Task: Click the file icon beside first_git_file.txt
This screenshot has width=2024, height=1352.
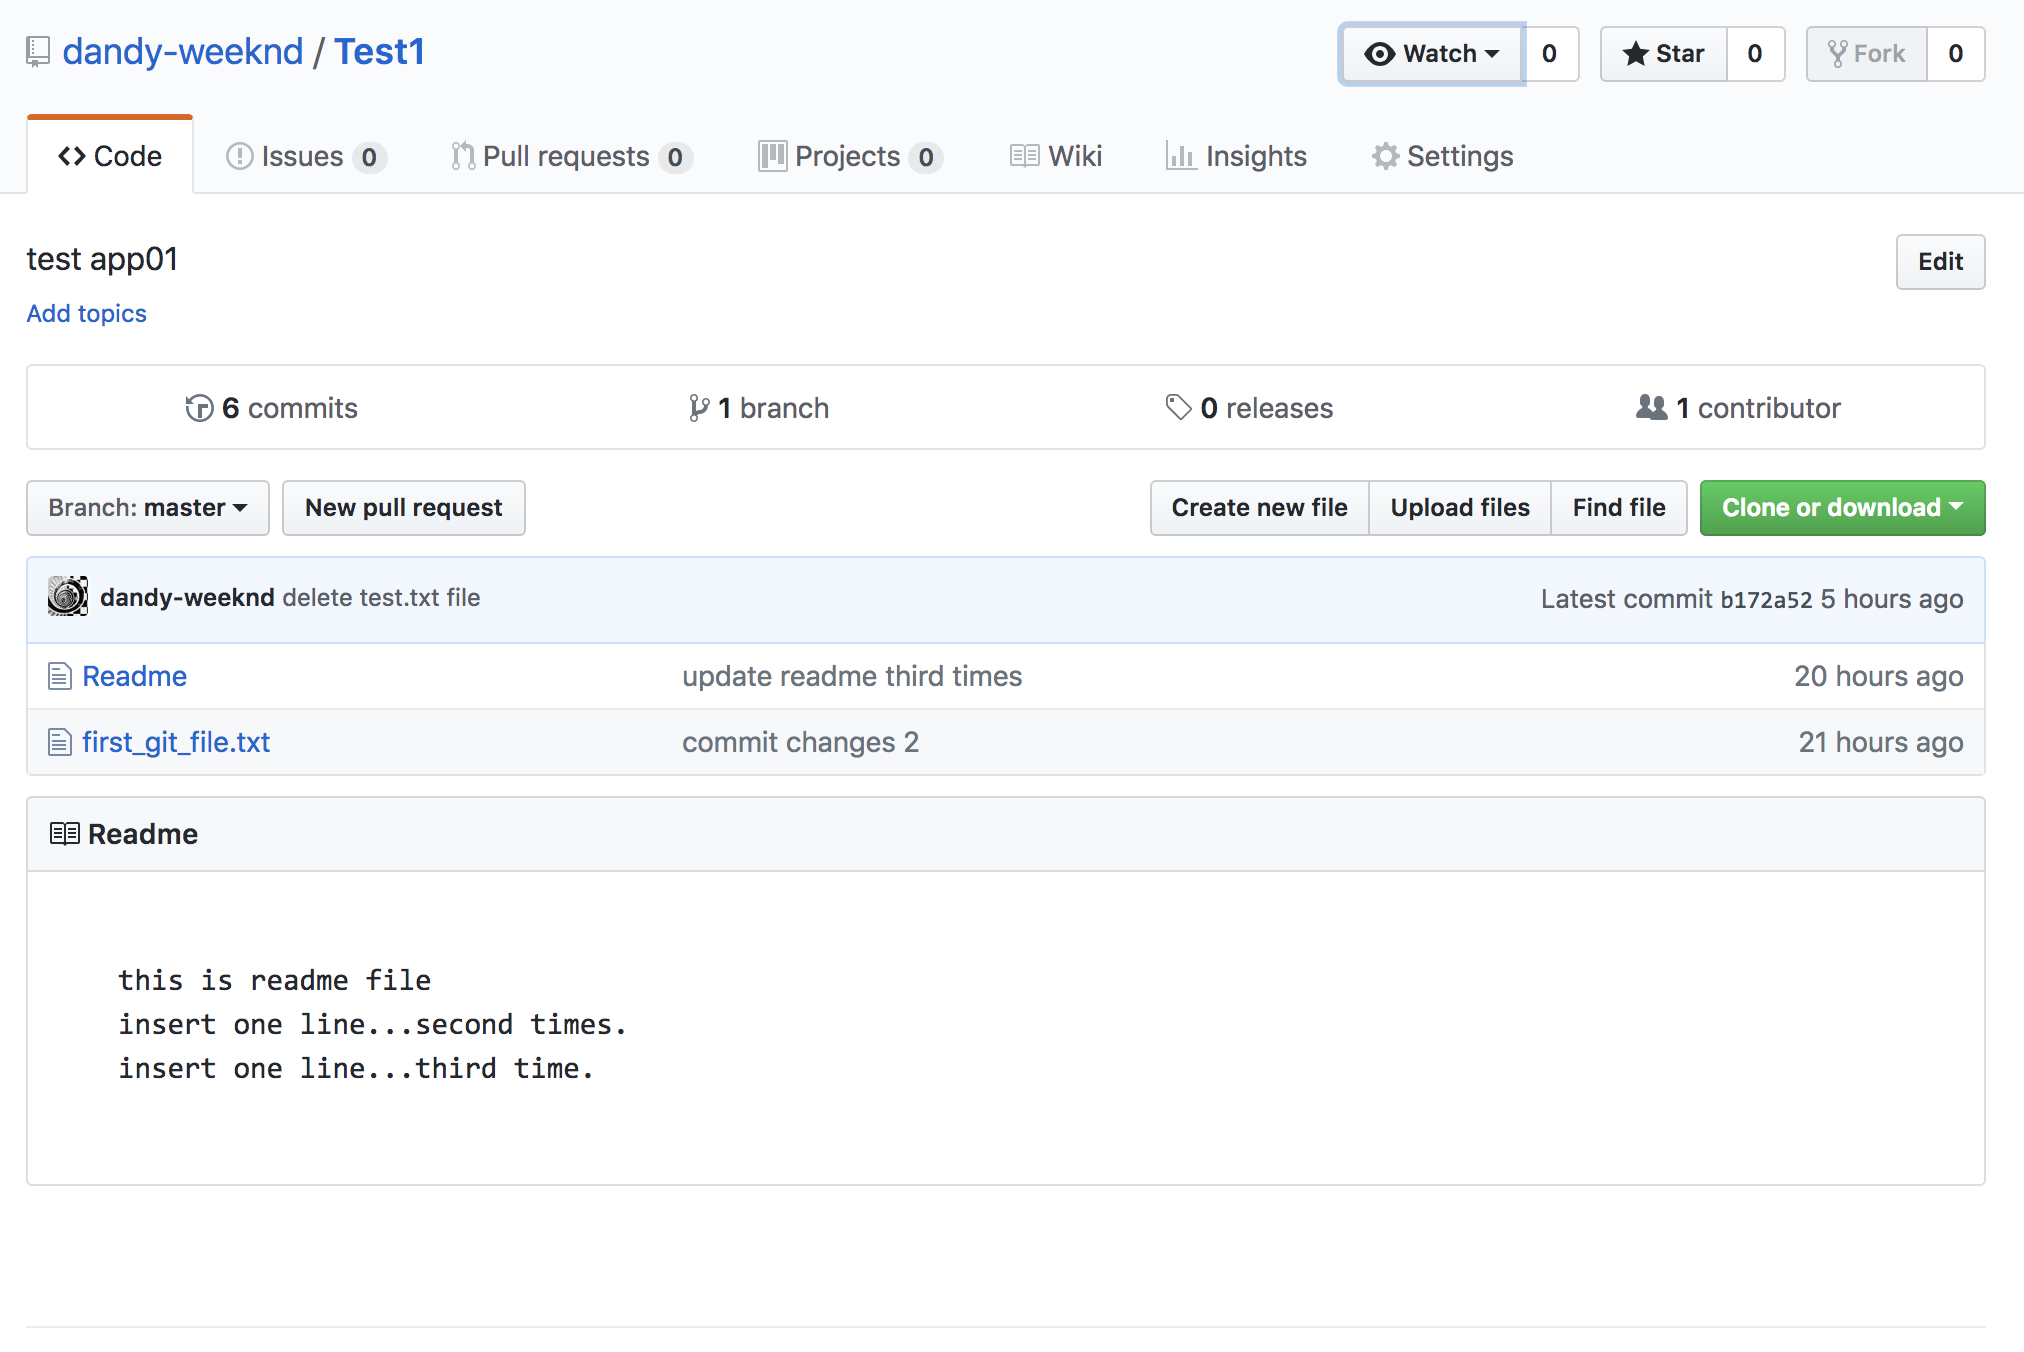Action: pos(60,742)
